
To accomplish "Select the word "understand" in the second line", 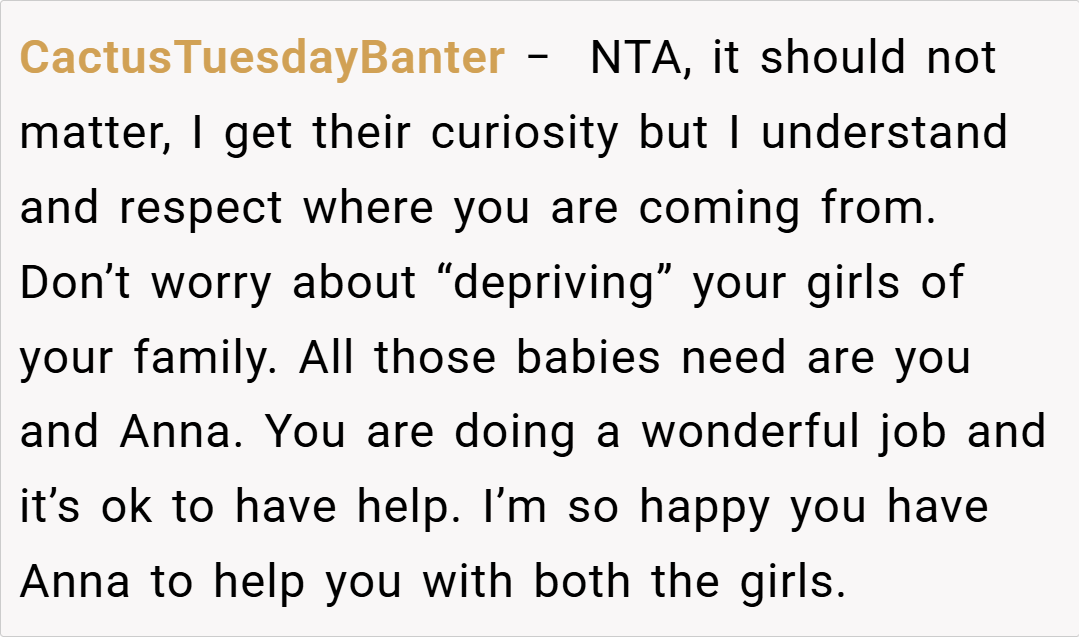I will coord(884,133).
